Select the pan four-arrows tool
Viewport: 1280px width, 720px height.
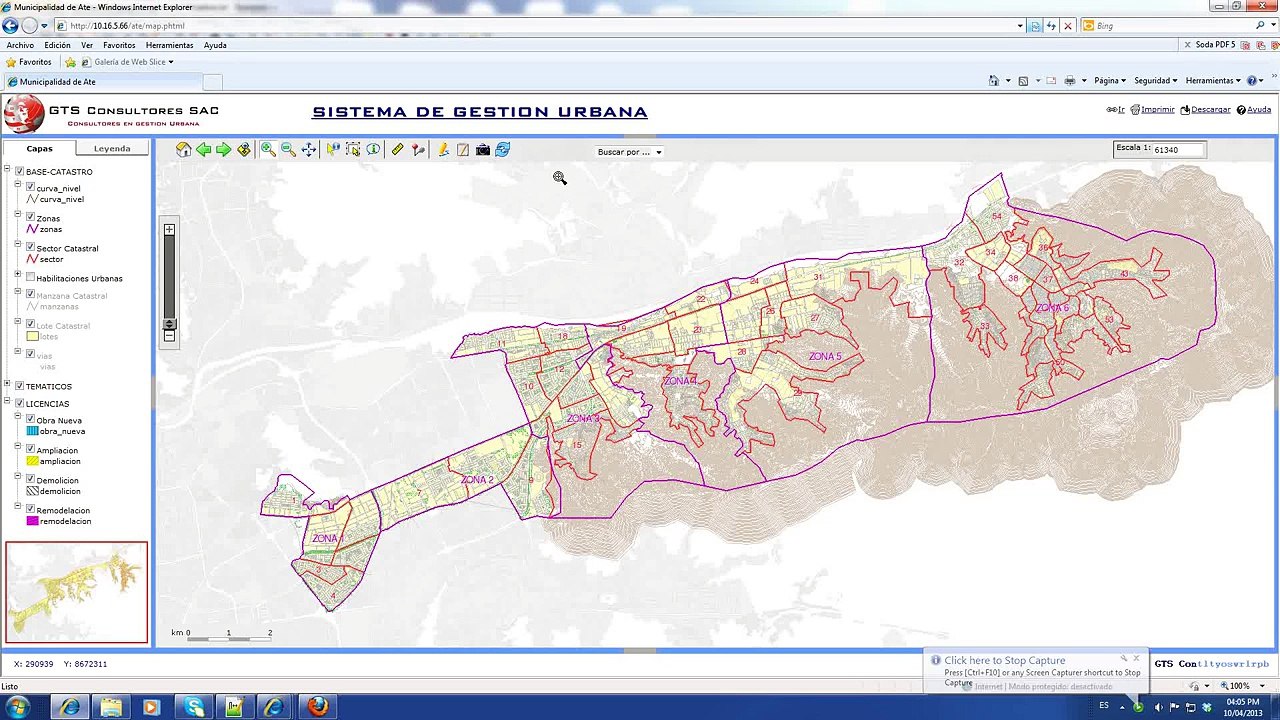click(x=309, y=150)
